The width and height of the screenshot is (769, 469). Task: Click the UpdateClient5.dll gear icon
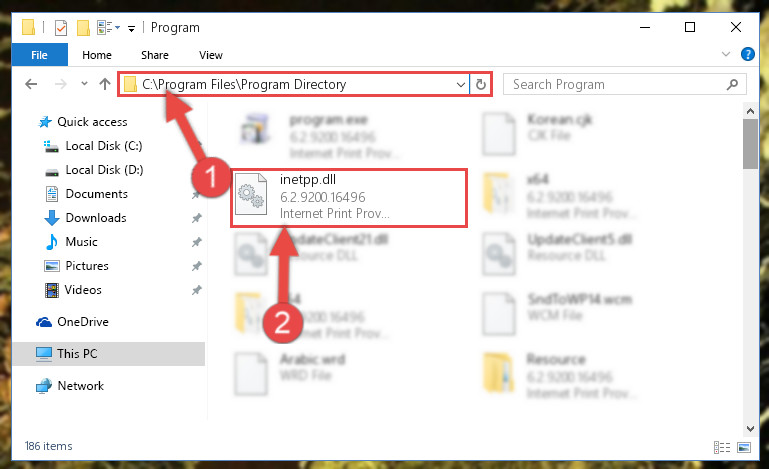click(498, 254)
